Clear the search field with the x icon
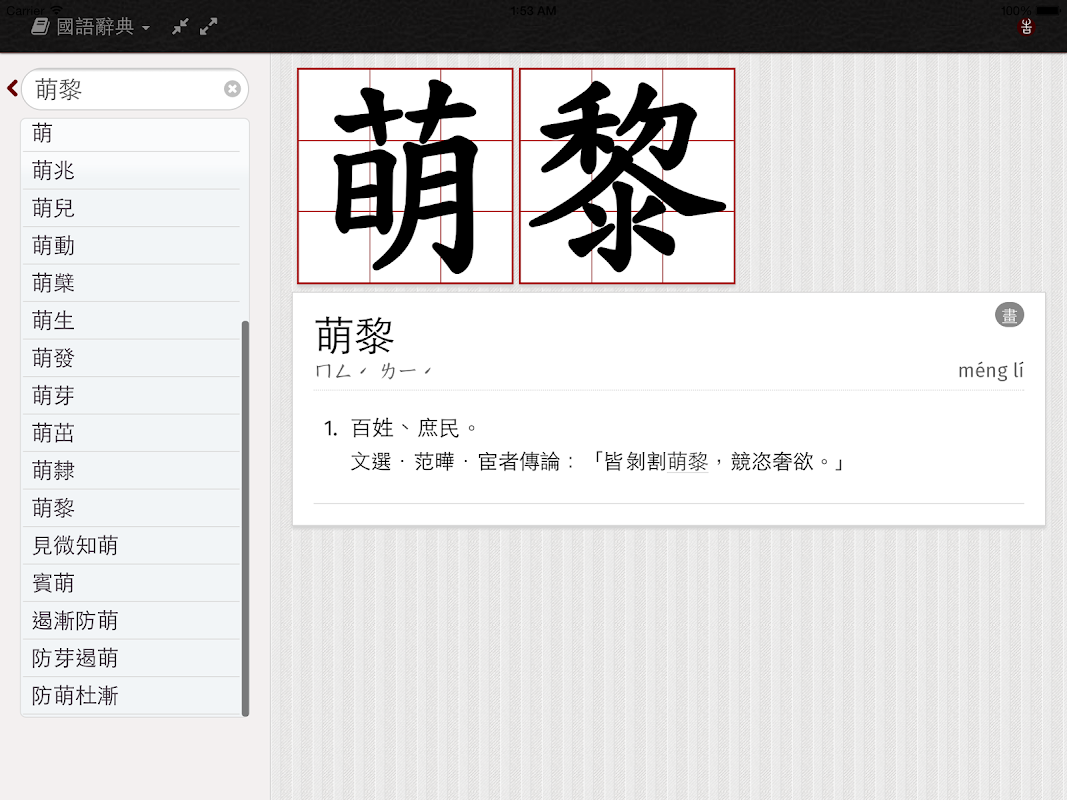The width and height of the screenshot is (1067, 800). coord(231,89)
